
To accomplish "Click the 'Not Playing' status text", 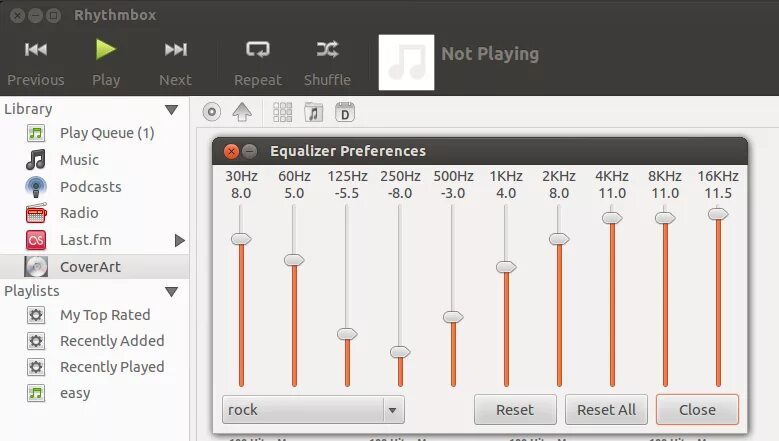I will (490, 54).
